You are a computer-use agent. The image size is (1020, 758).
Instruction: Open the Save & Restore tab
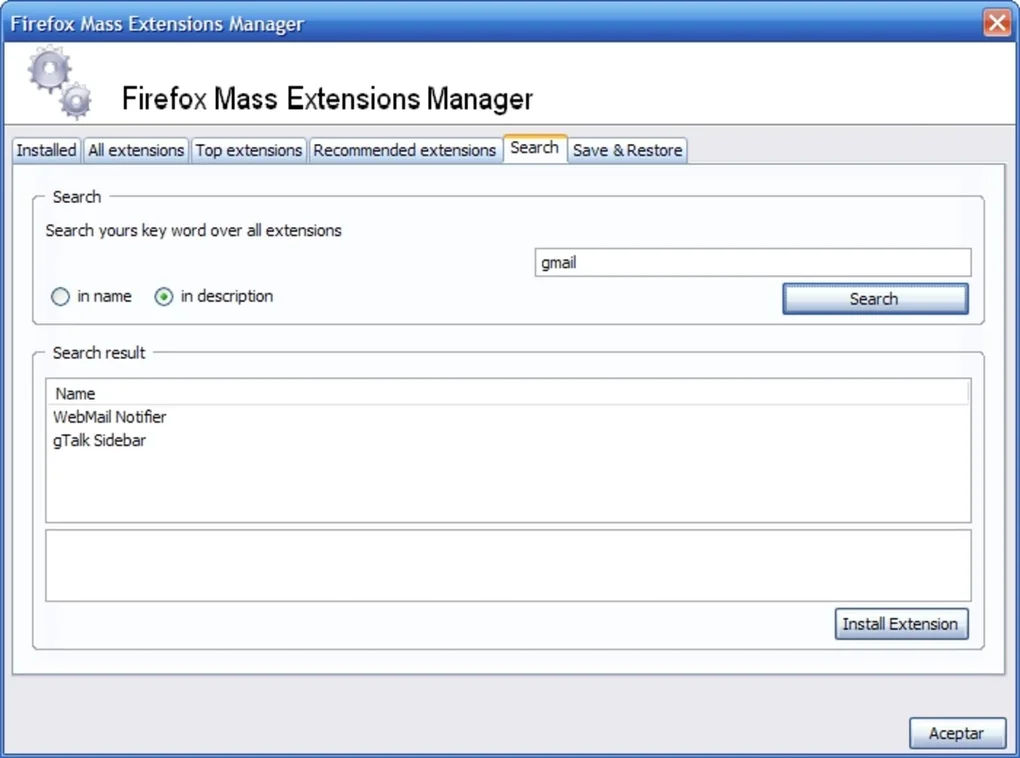point(627,150)
